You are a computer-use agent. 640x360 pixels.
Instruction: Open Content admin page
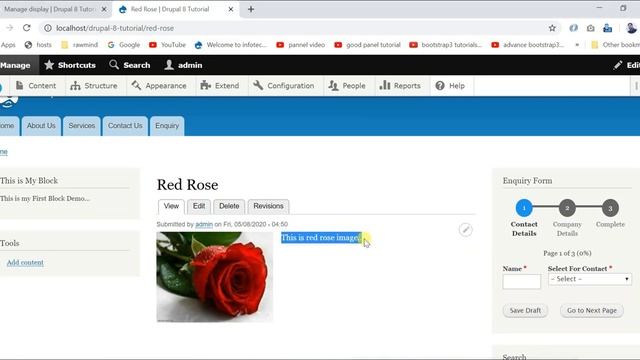(36, 86)
